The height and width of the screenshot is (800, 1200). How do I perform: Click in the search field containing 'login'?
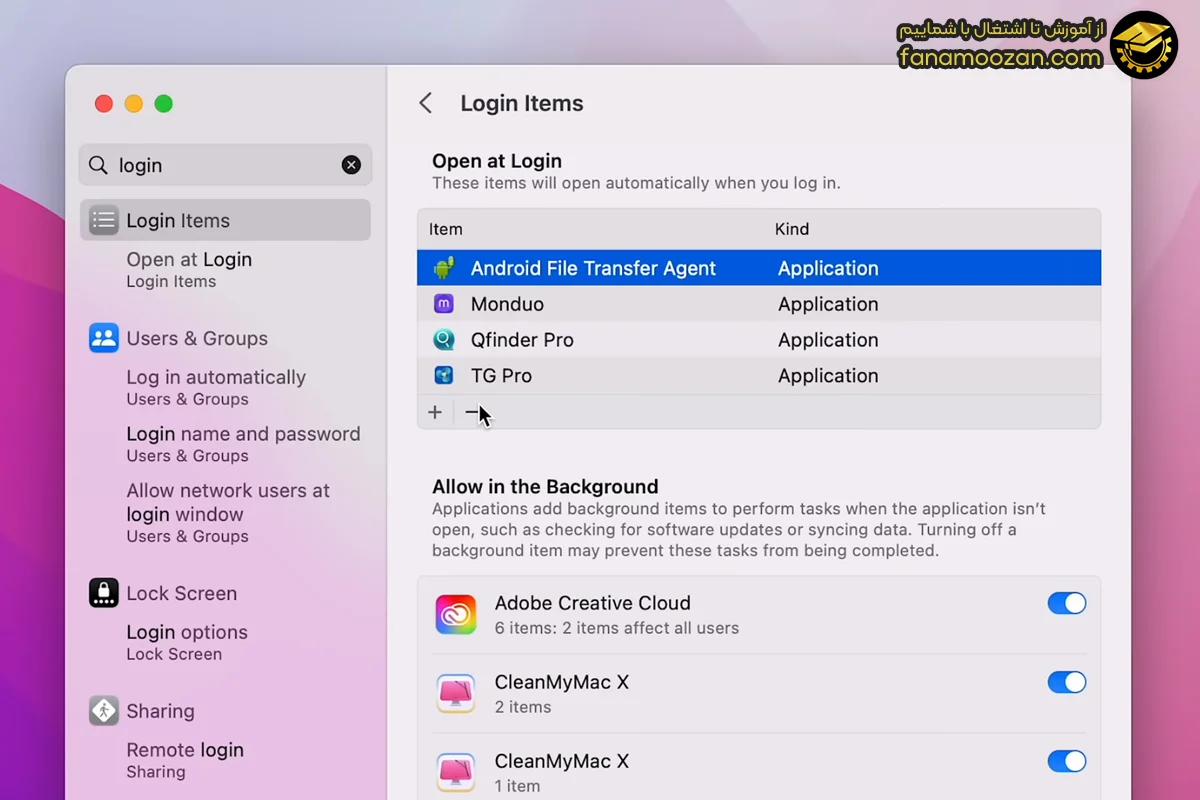point(225,165)
